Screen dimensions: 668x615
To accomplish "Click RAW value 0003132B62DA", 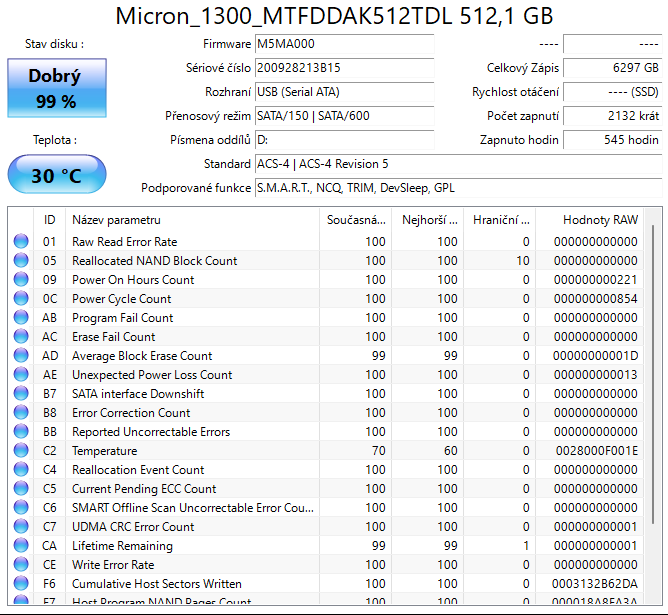I will click(595, 583).
